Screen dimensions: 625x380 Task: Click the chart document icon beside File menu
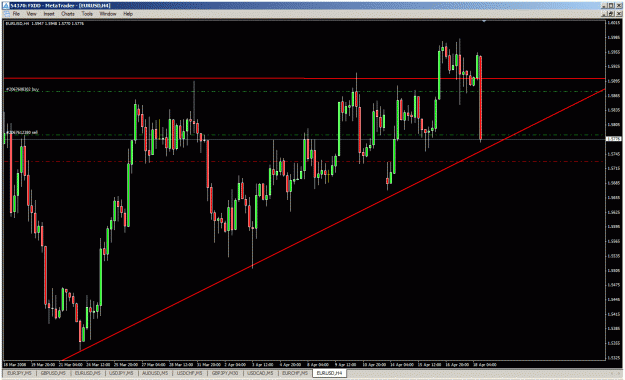pos(6,14)
